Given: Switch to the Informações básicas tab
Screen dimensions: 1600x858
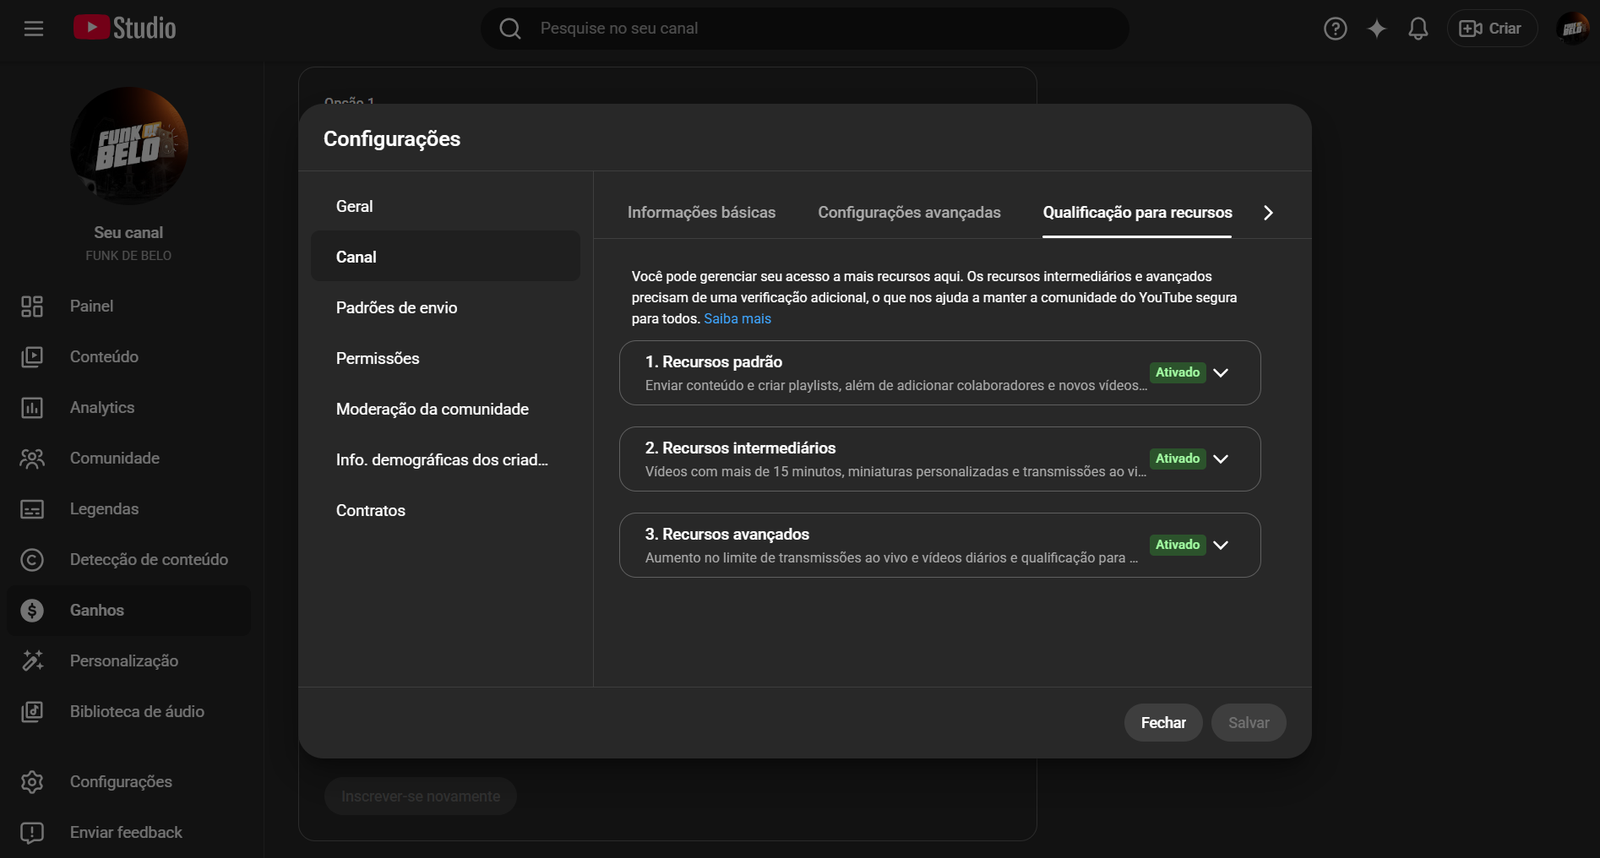Looking at the screenshot, I should 701,212.
